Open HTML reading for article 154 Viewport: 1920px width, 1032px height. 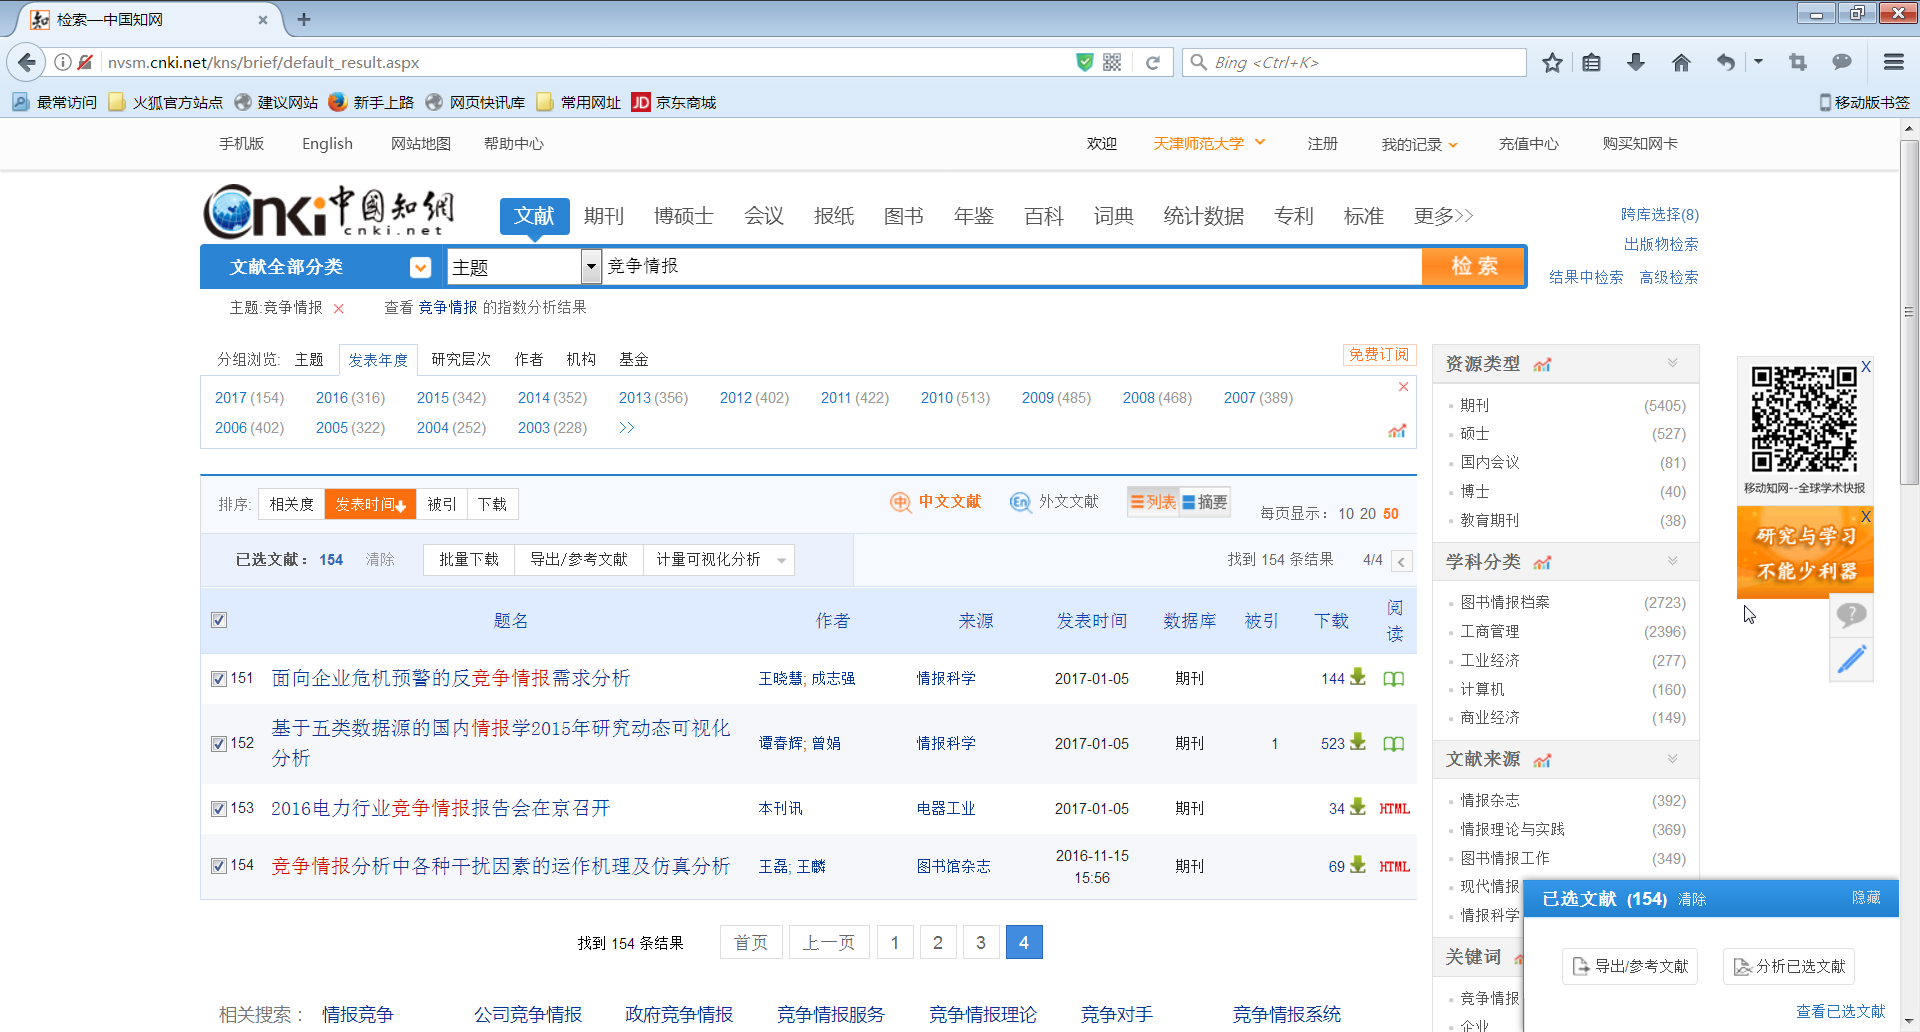coord(1395,866)
